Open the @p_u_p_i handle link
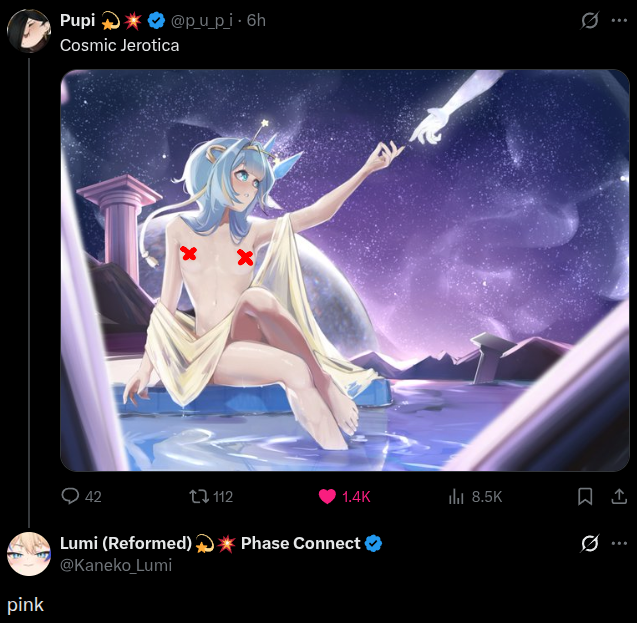 (x=202, y=21)
